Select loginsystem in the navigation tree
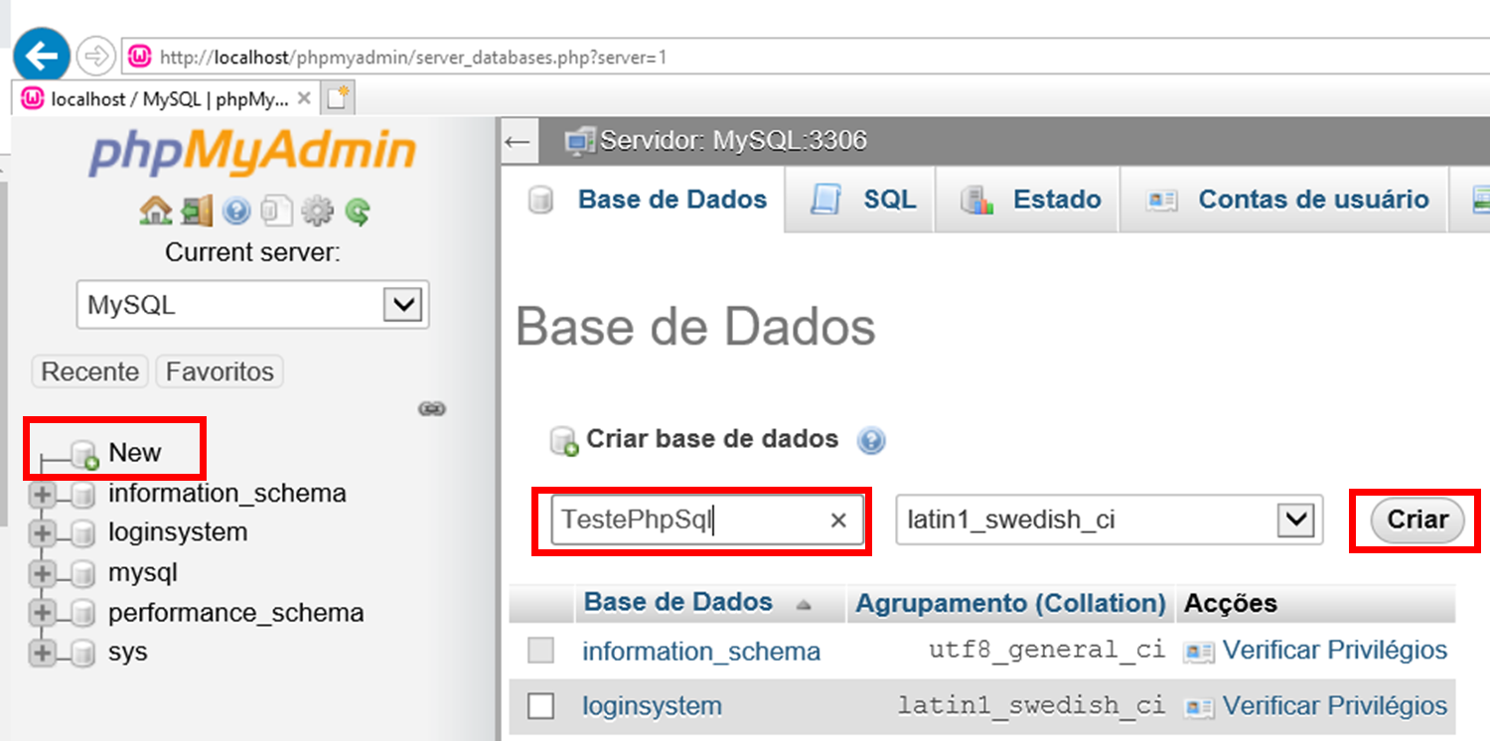 178,532
